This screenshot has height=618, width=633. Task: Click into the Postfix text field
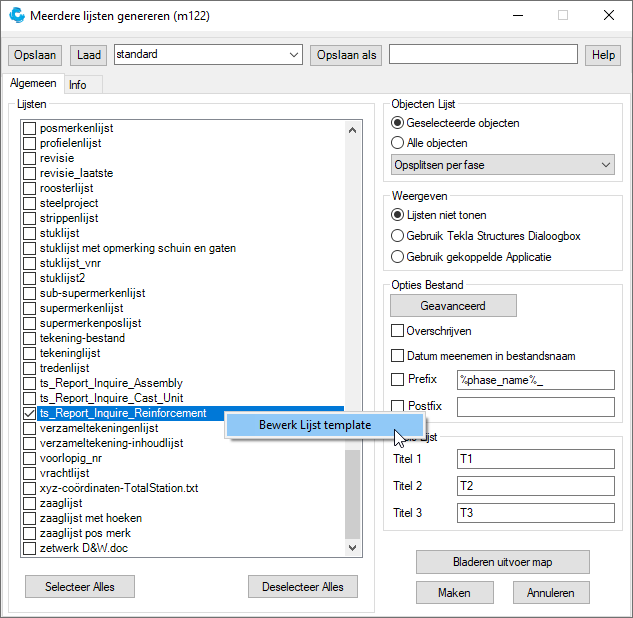click(536, 407)
